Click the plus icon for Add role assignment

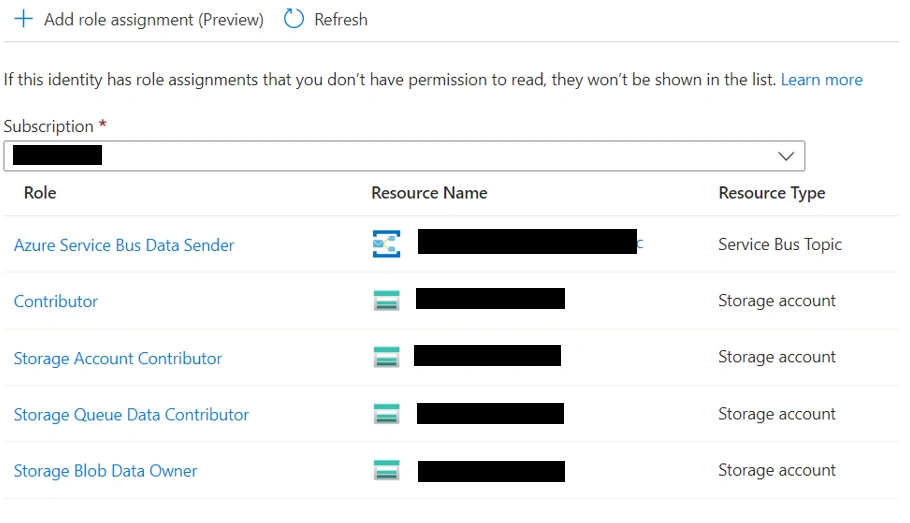[x=24, y=19]
